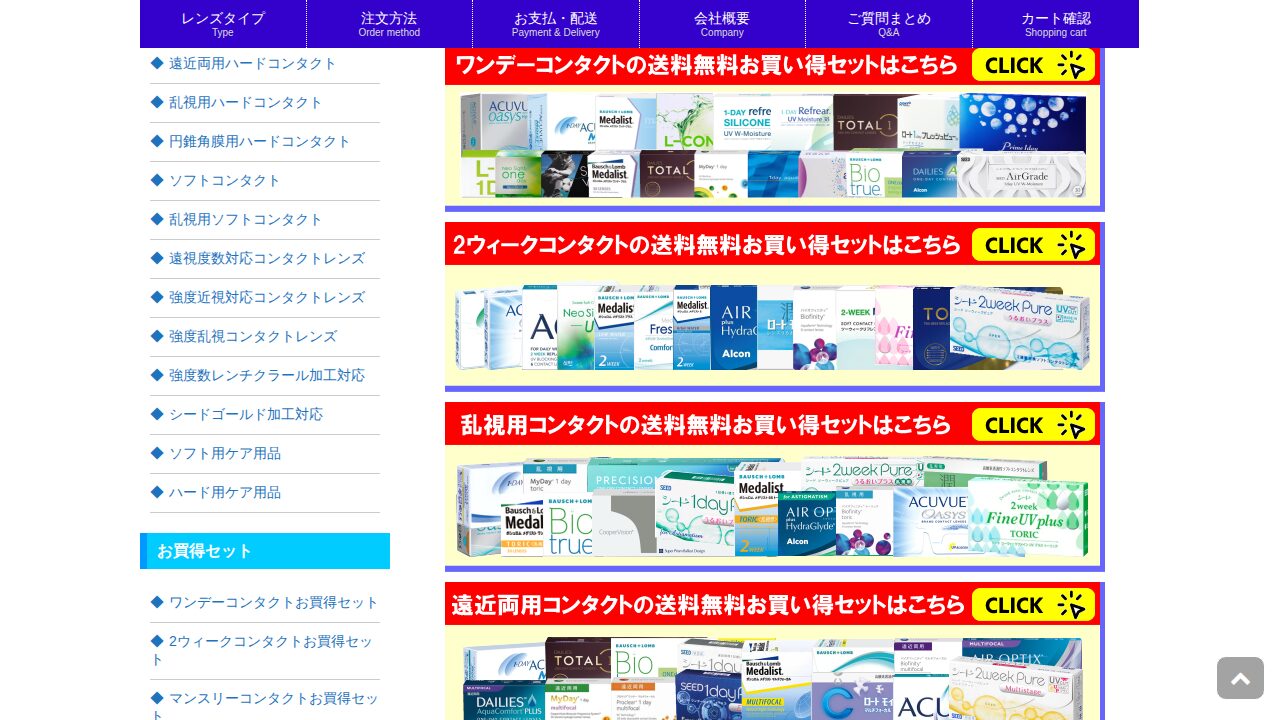Click the 2-week contact lens product boxes image
Viewport: 1280px width, 720px height.
coord(772,326)
